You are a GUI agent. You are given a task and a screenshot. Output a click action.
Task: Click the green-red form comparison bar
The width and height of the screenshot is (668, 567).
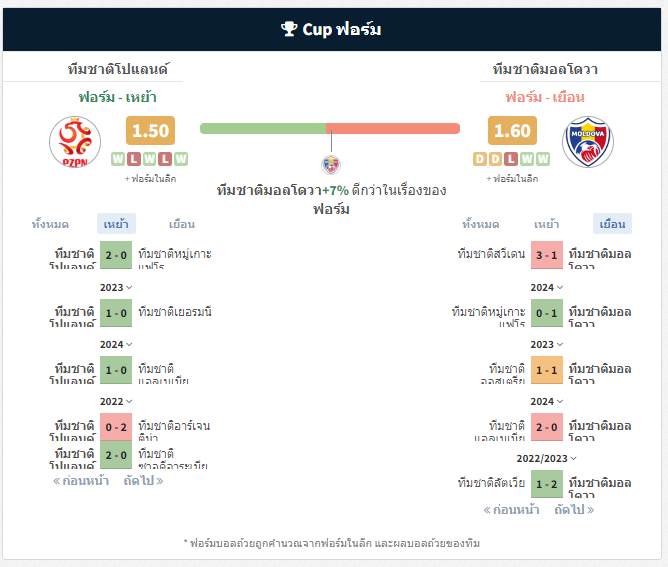click(x=330, y=128)
